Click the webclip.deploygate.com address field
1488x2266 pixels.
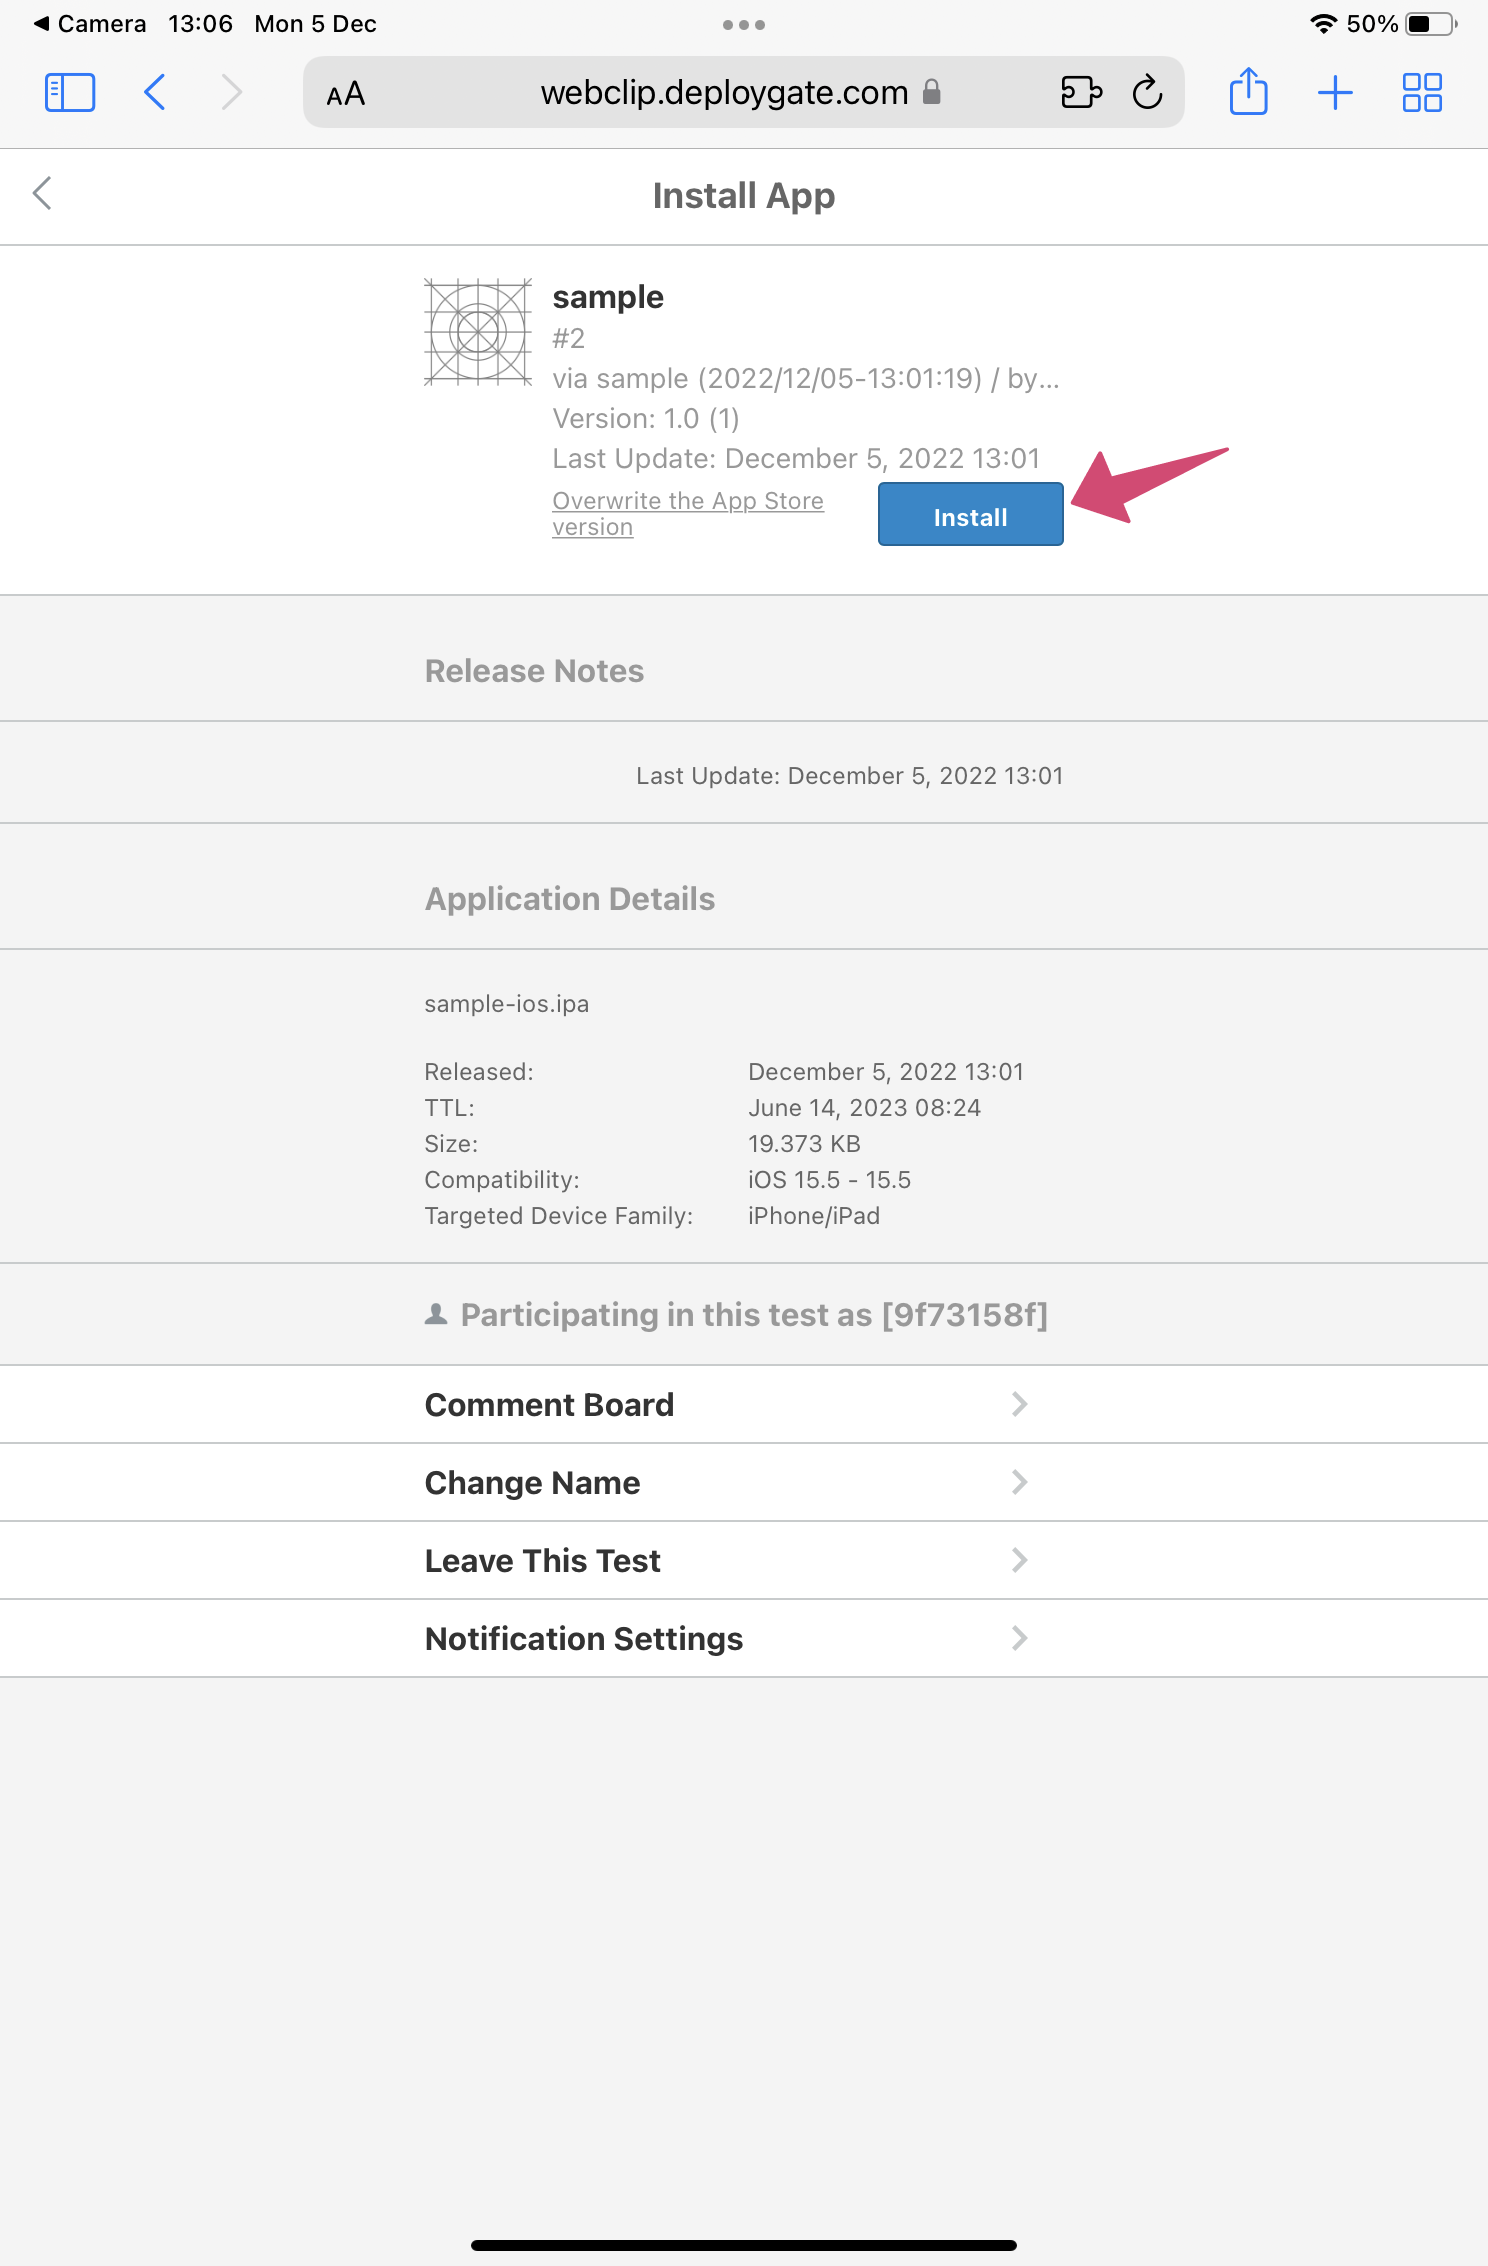coord(723,93)
